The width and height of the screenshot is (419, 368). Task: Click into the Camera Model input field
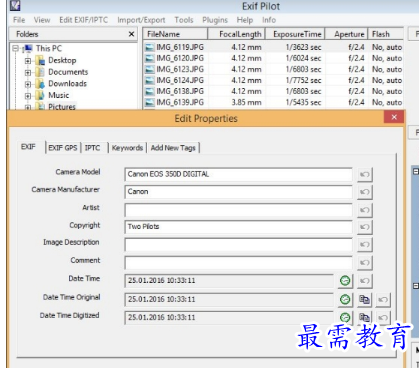[x=238, y=174]
